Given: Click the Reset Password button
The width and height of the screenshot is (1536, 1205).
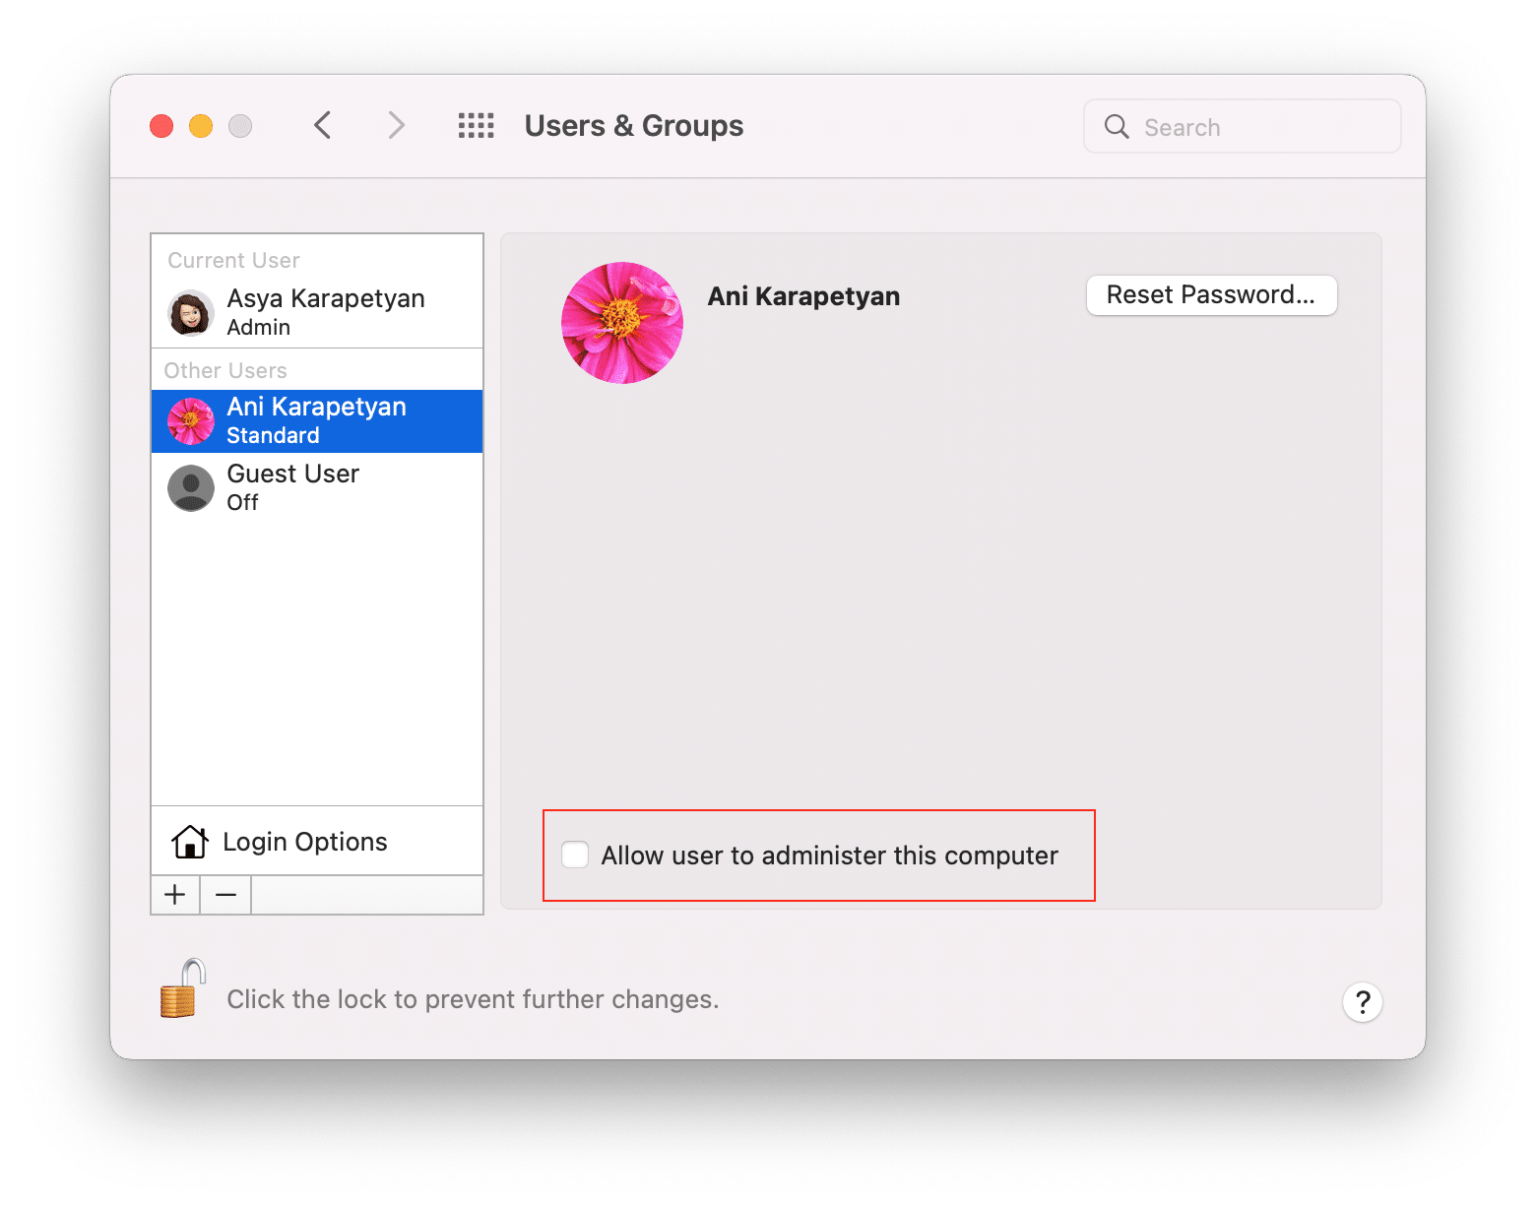Looking at the screenshot, I should pyautogui.click(x=1211, y=295).
